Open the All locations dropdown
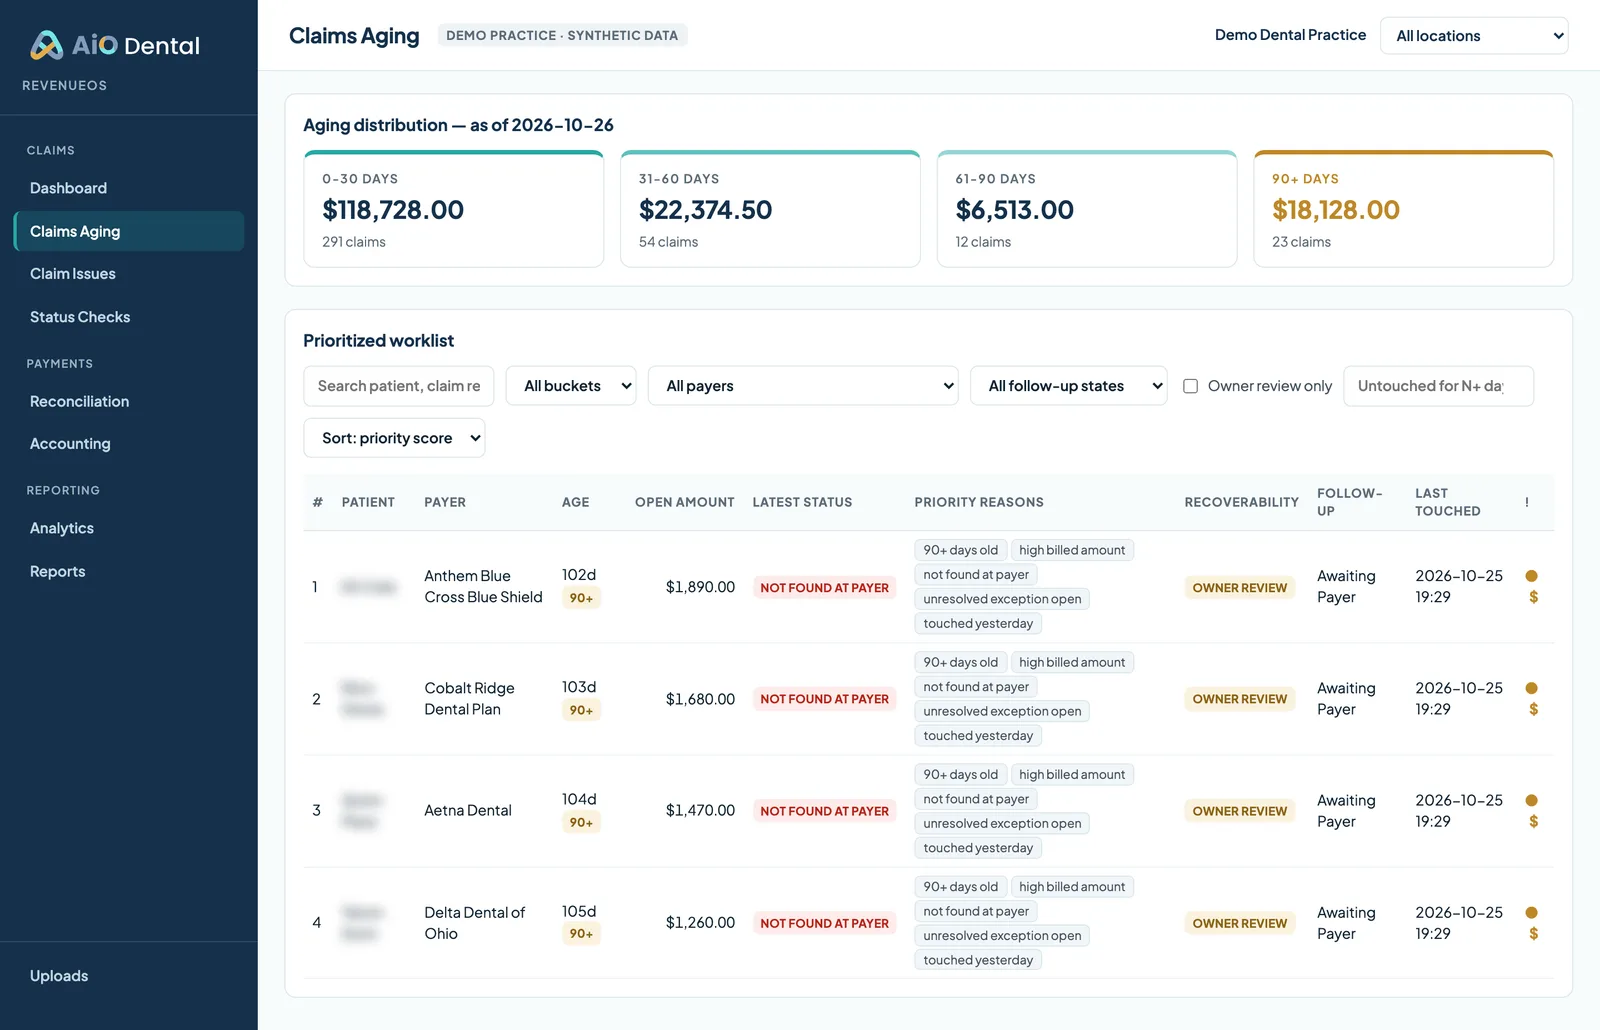The height and width of the screenshot is (1030, 1600). [1474, 36]
